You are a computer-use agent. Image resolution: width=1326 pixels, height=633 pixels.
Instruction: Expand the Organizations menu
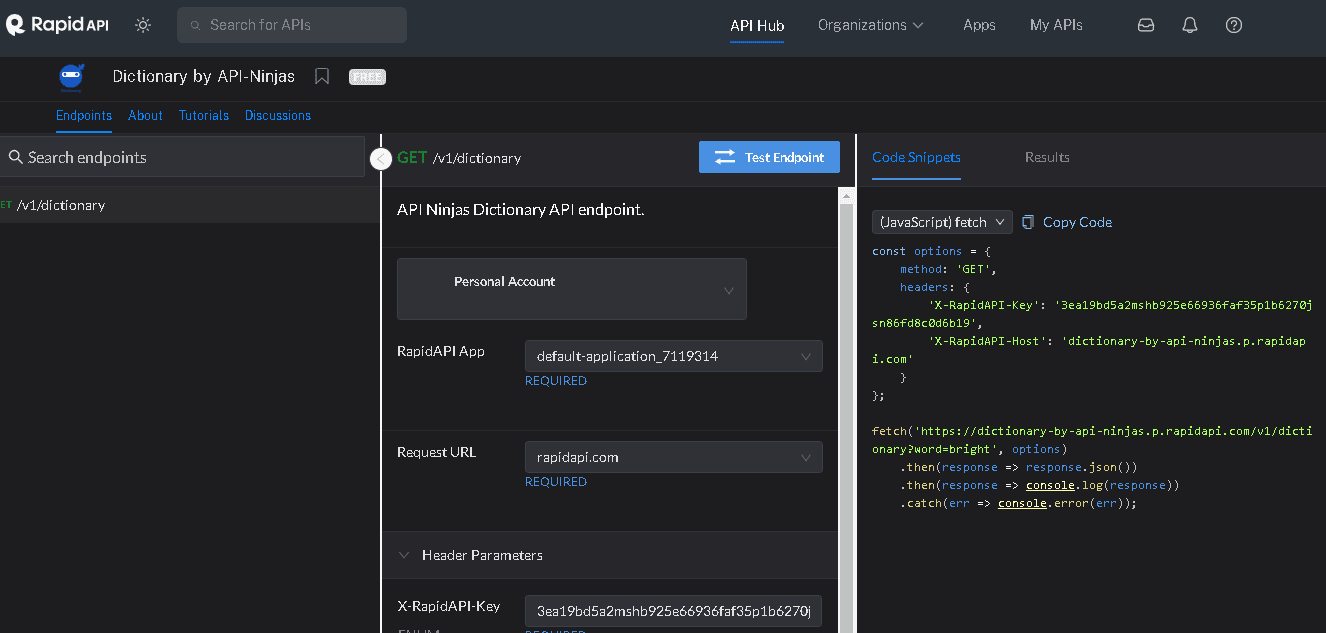click(871, 25)
